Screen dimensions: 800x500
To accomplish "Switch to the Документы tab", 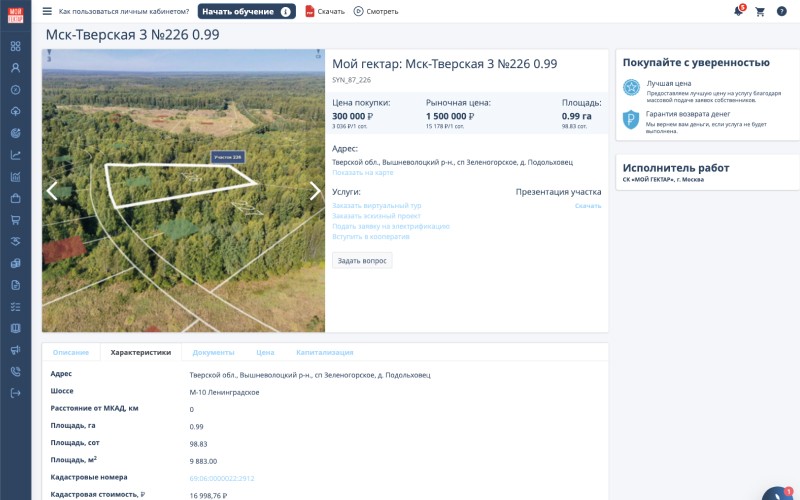I will [x=213, y=352].
